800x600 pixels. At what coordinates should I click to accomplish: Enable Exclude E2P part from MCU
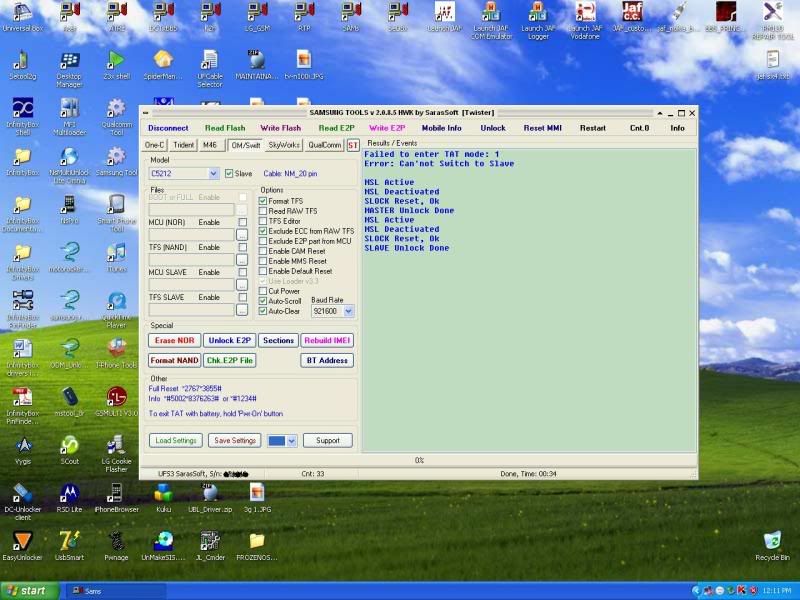pyautogui.click(x=263, y=241)
